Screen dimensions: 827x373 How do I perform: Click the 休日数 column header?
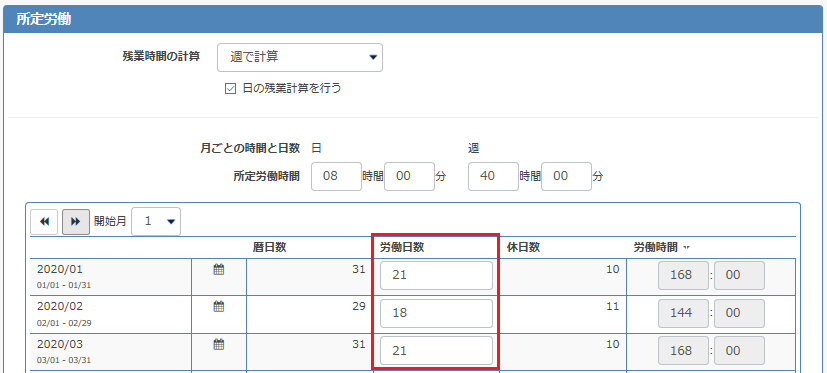(x=523, y=248)
